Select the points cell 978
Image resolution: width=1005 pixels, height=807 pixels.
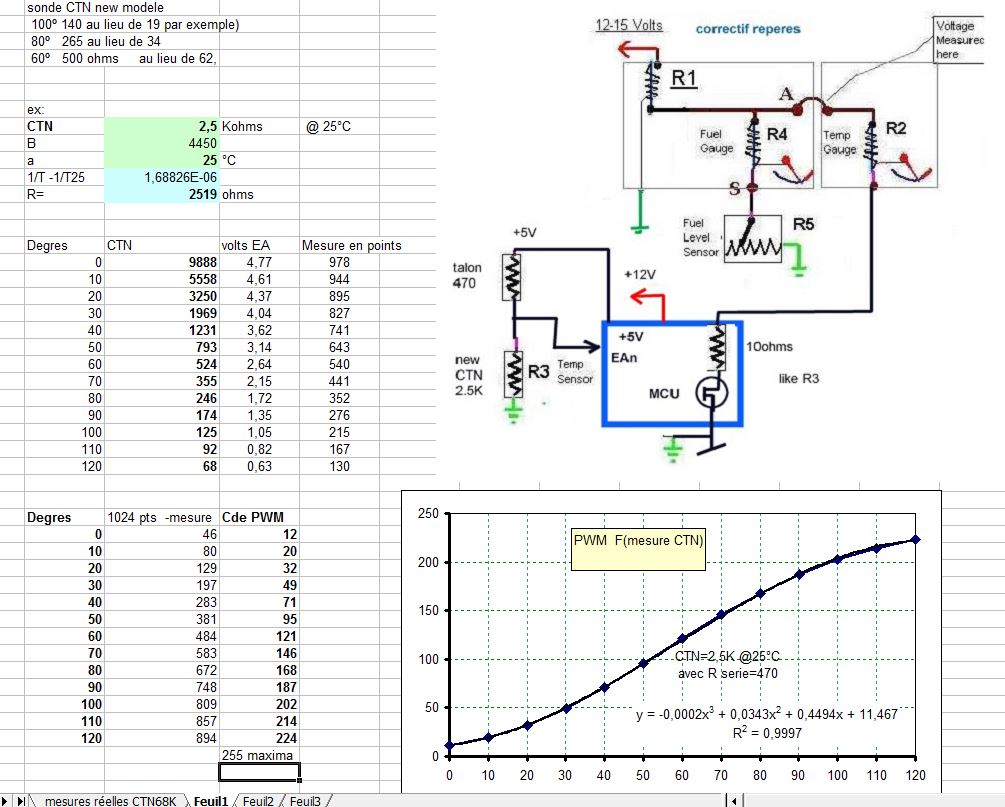coord(339,262)
